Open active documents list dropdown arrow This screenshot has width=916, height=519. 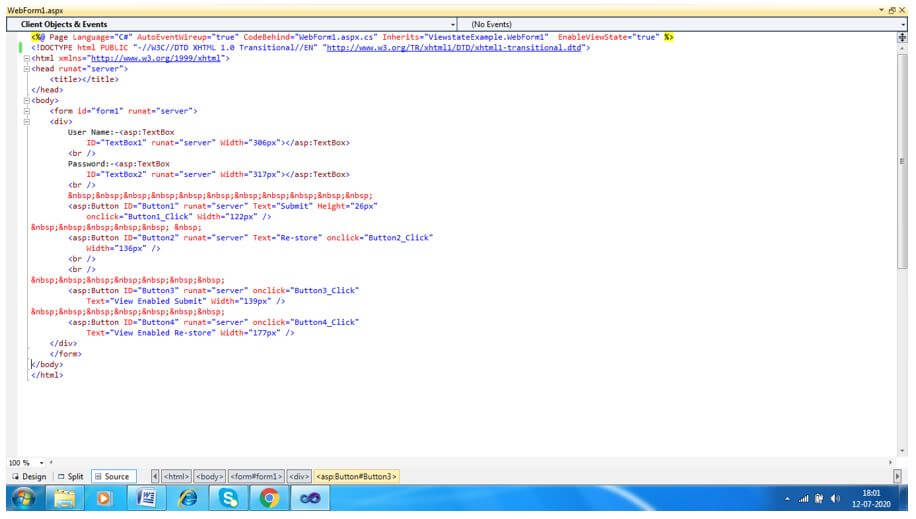pos(882,11)
